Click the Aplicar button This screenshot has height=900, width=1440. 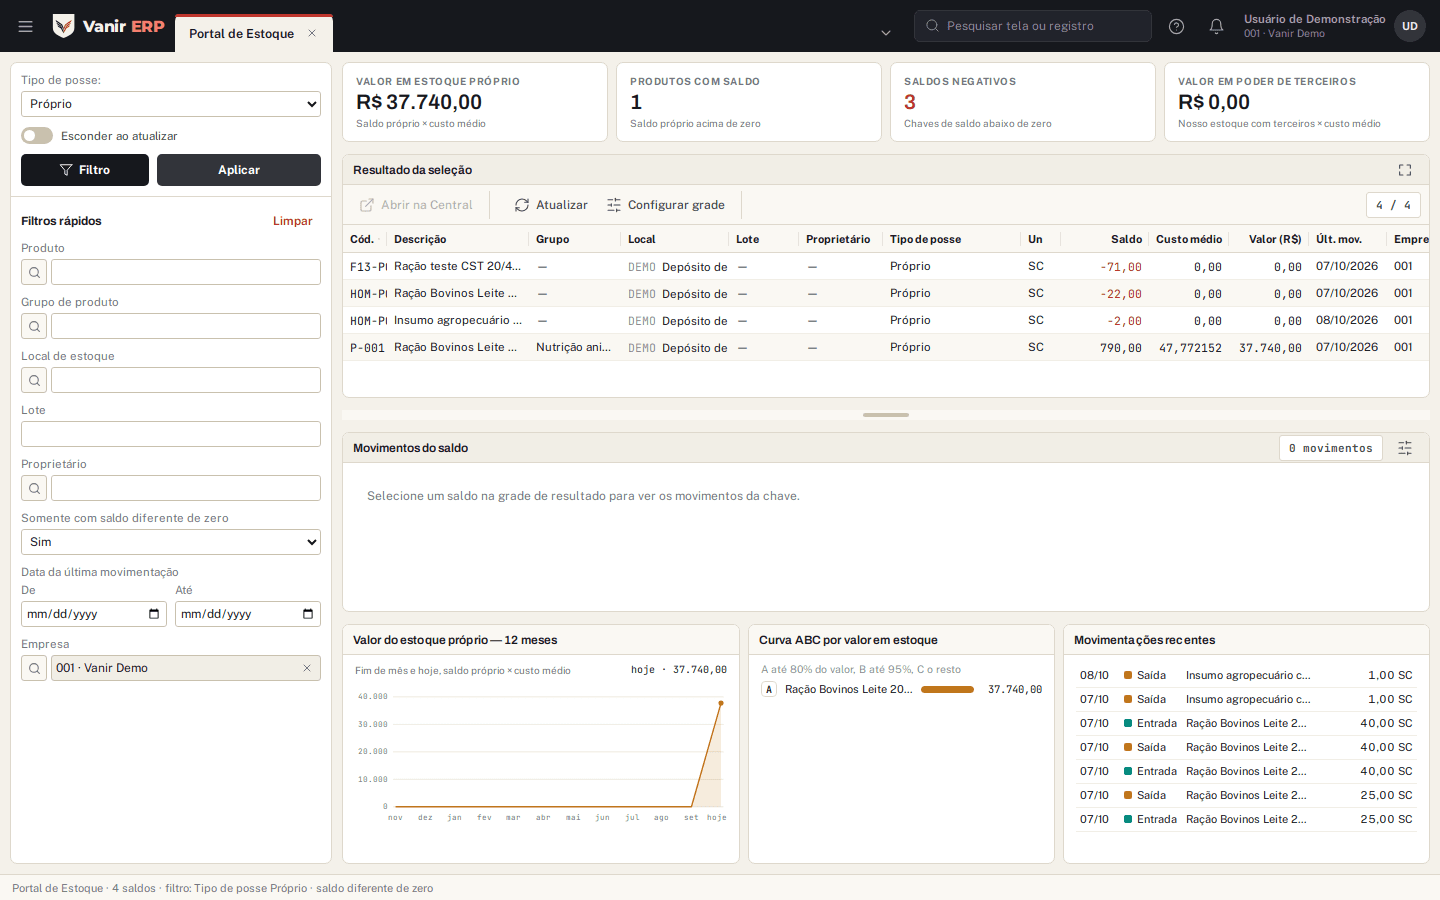coord(239,170)
